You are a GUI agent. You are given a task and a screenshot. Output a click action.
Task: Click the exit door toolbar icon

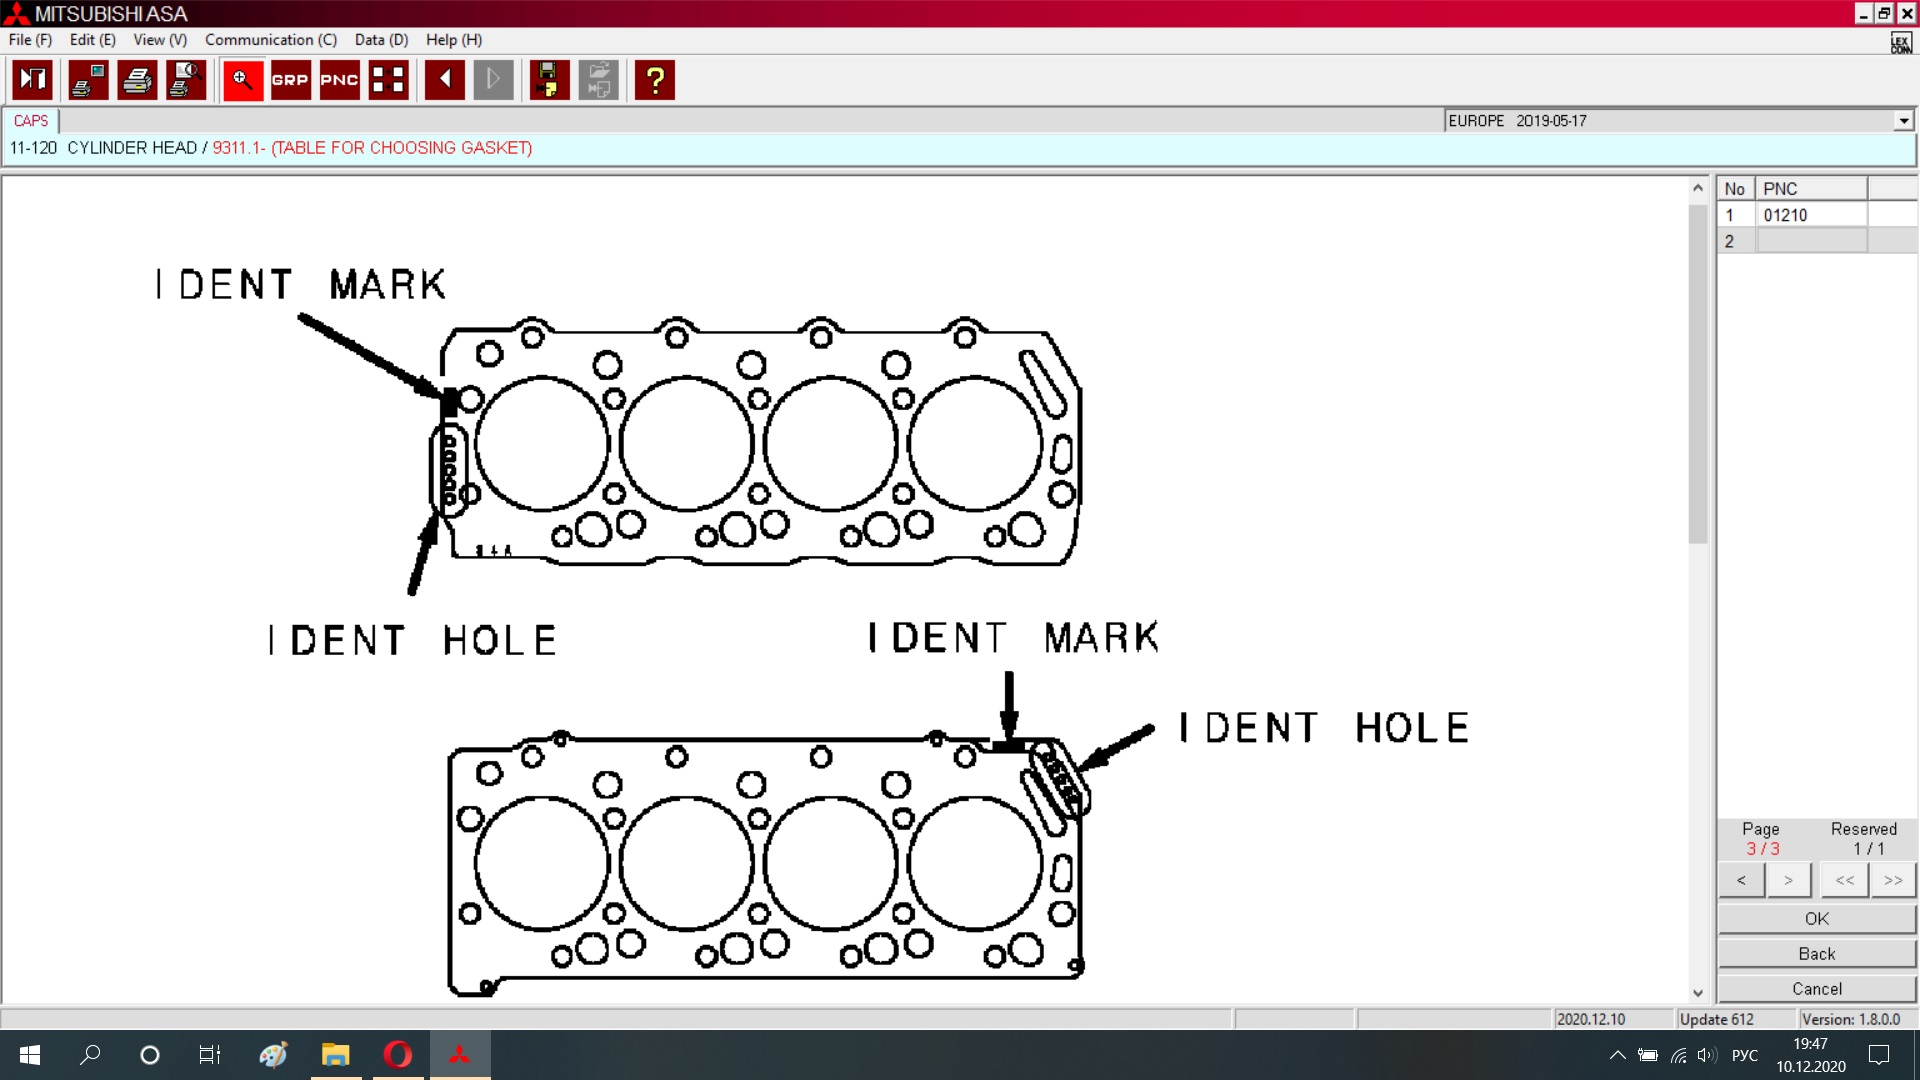coord(32,80)
